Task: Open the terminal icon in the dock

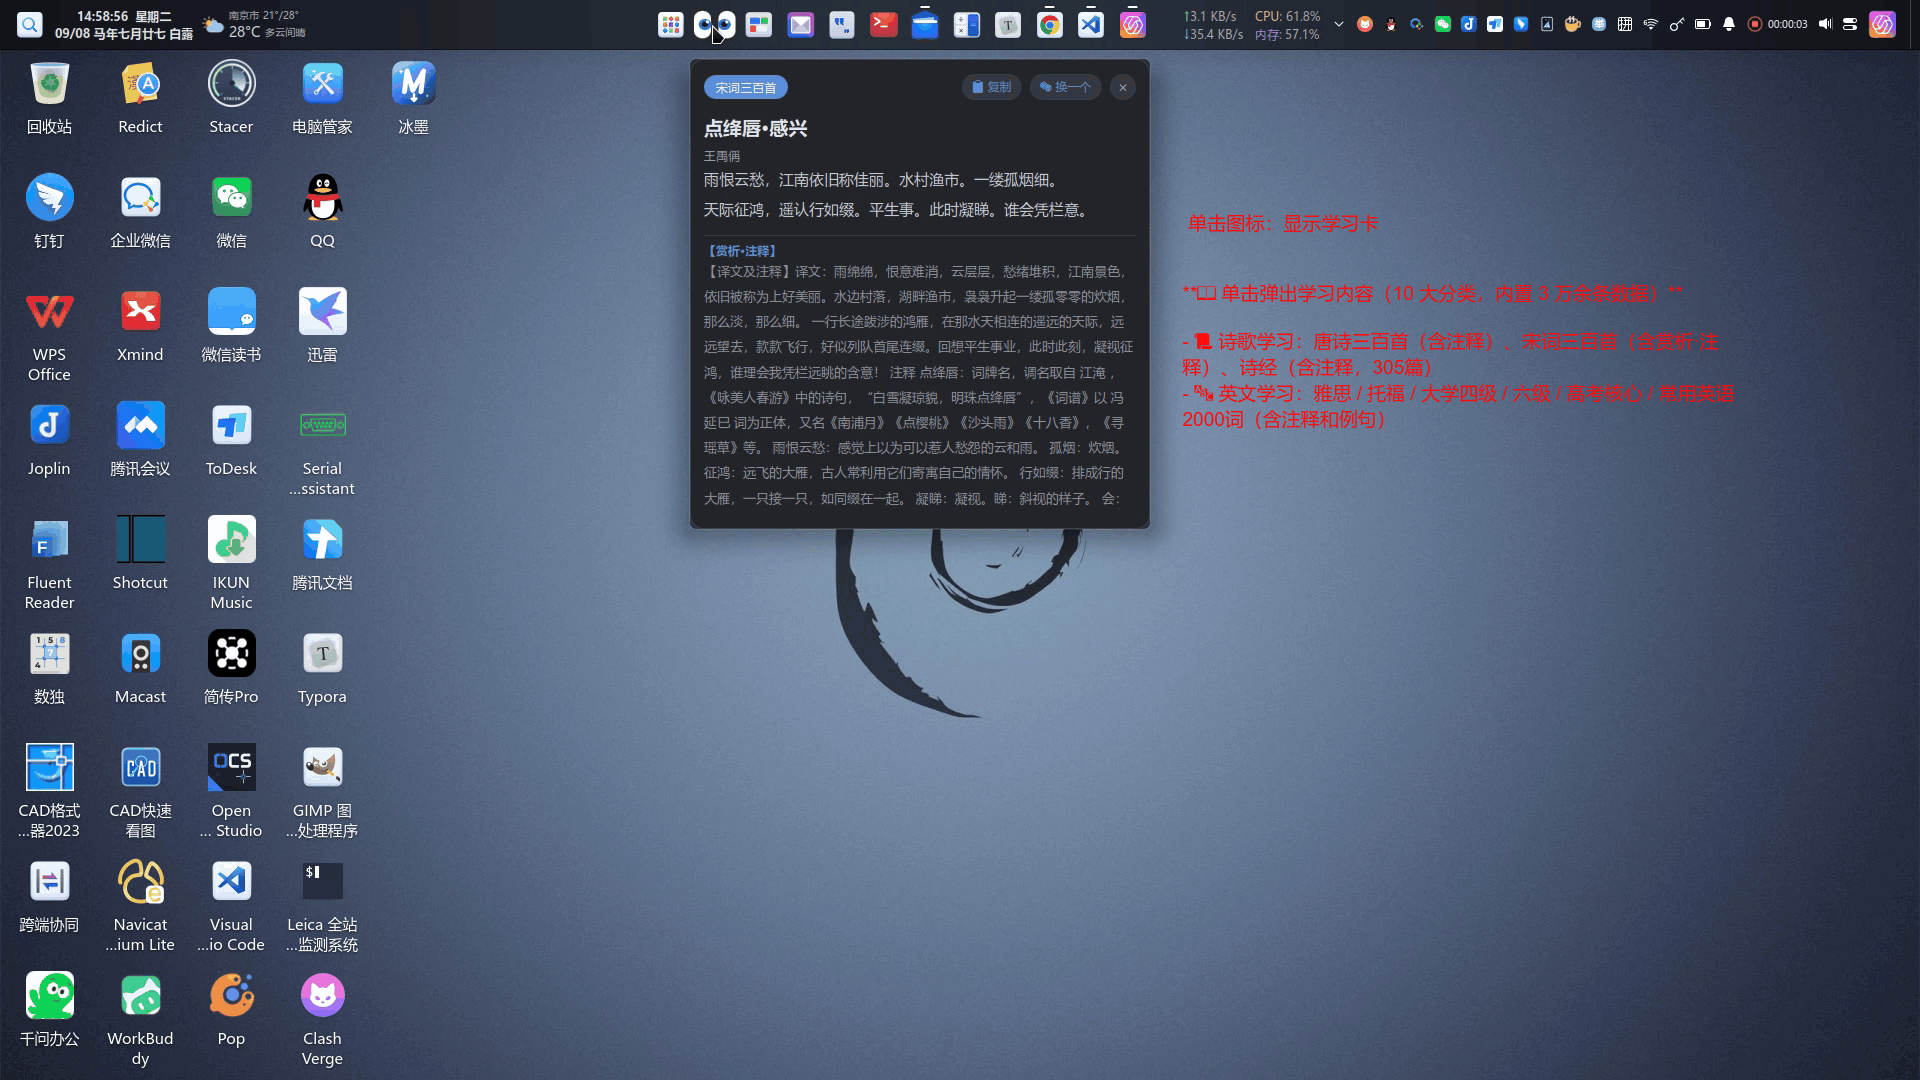Action: [x=884, y=25]
